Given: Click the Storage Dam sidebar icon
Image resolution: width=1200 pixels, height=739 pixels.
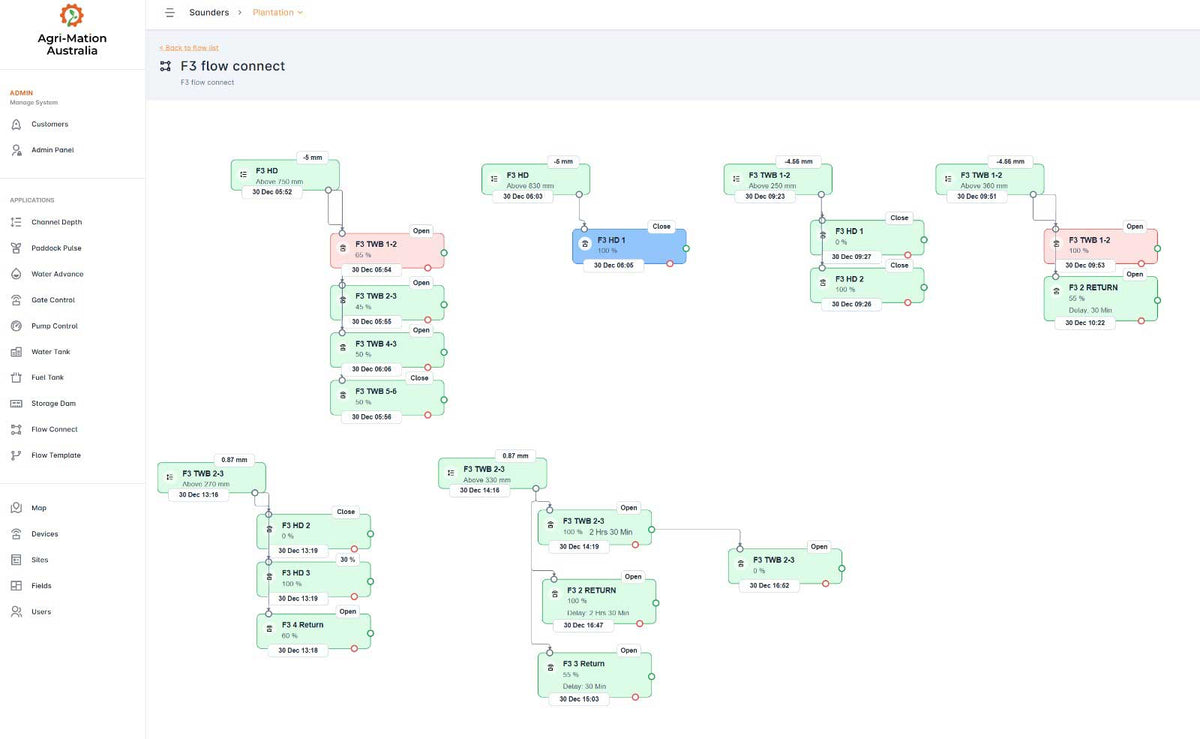Looking at the screenshot, I should 16,404.
